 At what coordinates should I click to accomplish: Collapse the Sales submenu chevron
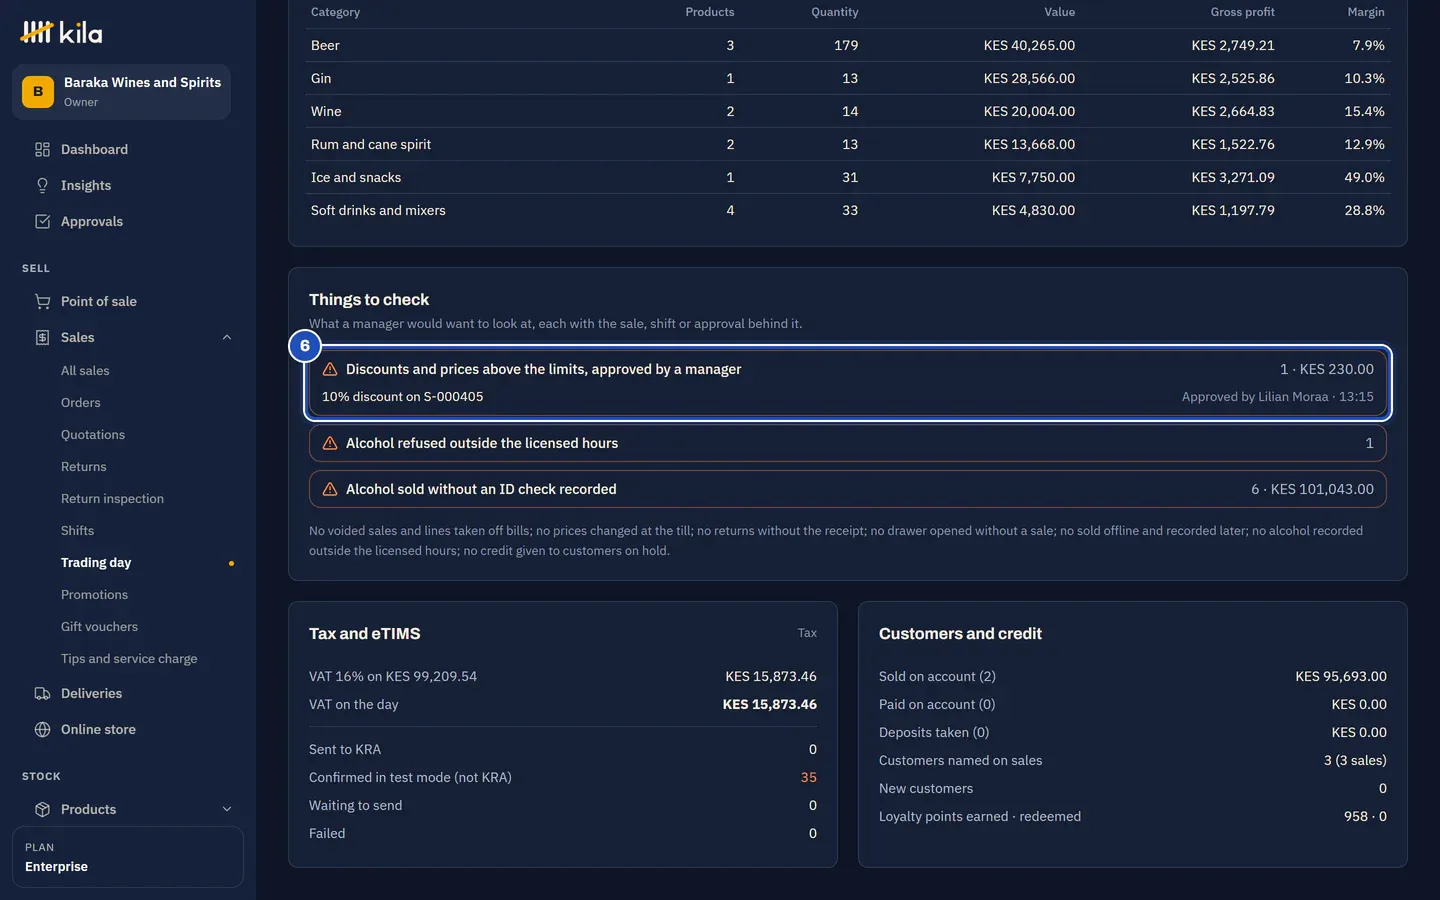(227, 338)
